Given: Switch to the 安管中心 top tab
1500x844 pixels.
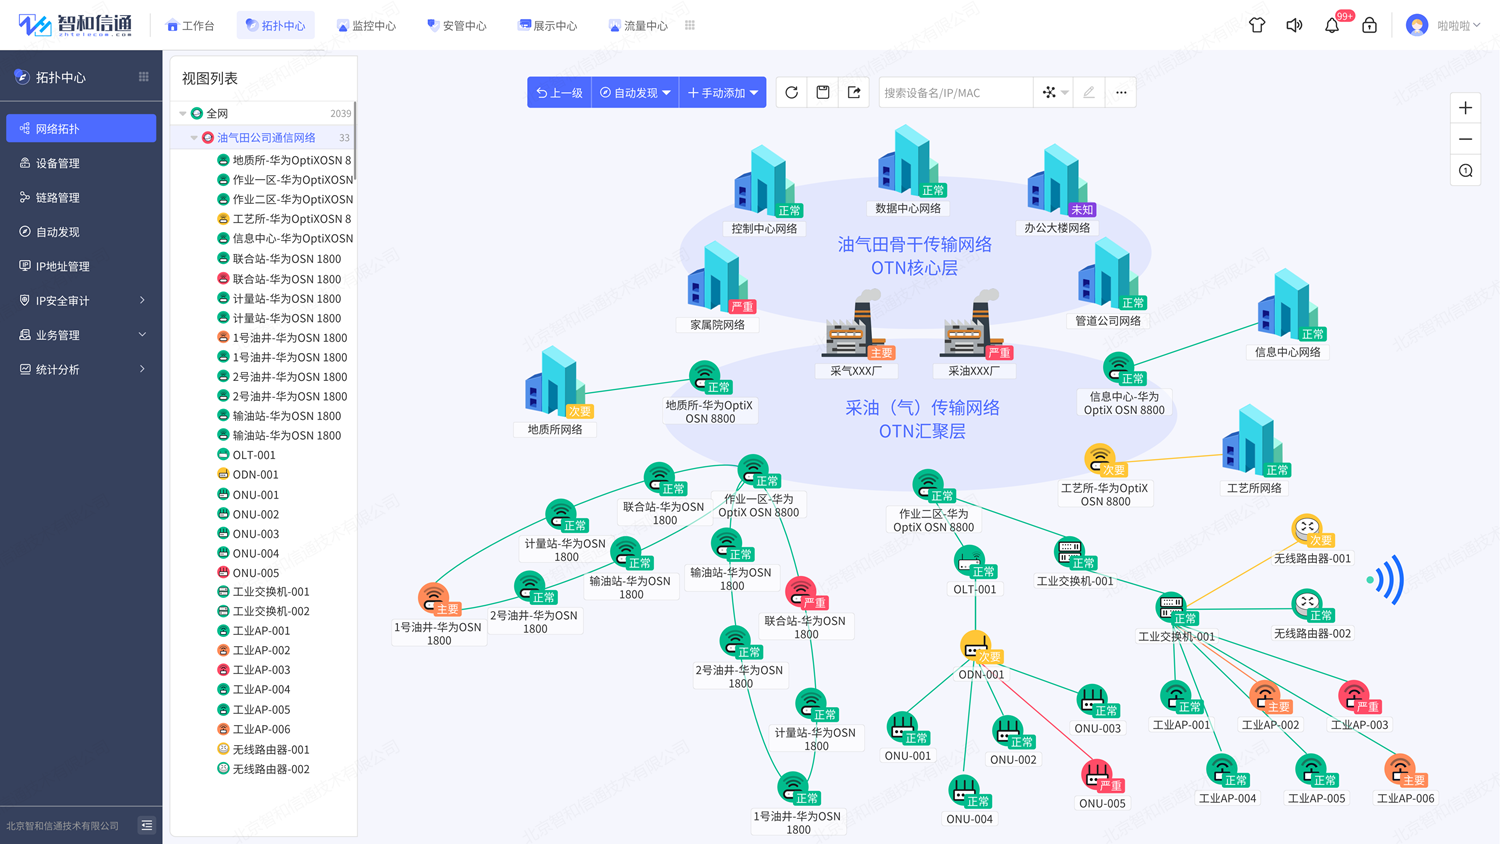Looking at the screenshot, I should 457,25.
